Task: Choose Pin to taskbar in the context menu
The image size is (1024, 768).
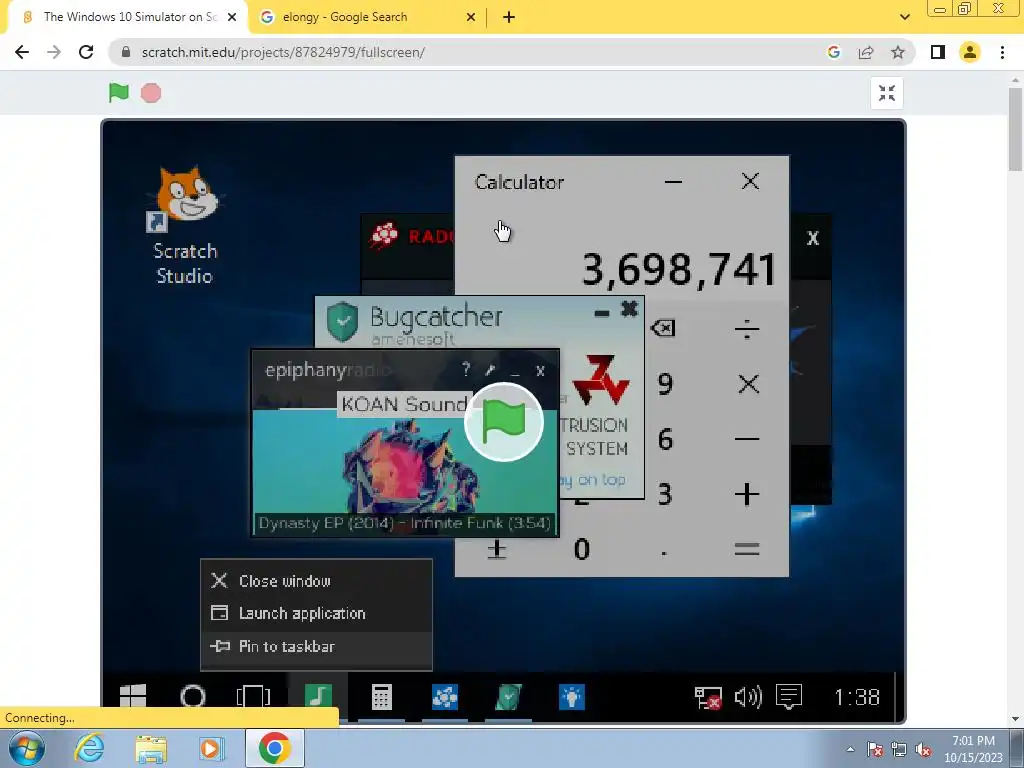Action: coord(316,646)
